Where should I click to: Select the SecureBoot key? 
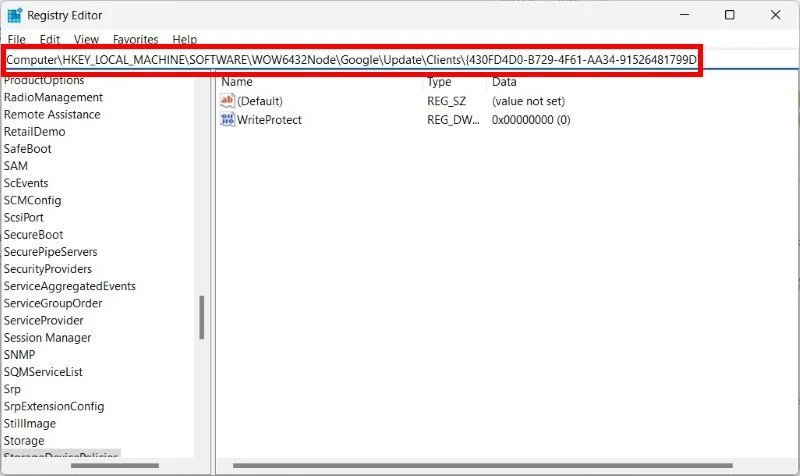pyautogui.click(x=34, y=235)
